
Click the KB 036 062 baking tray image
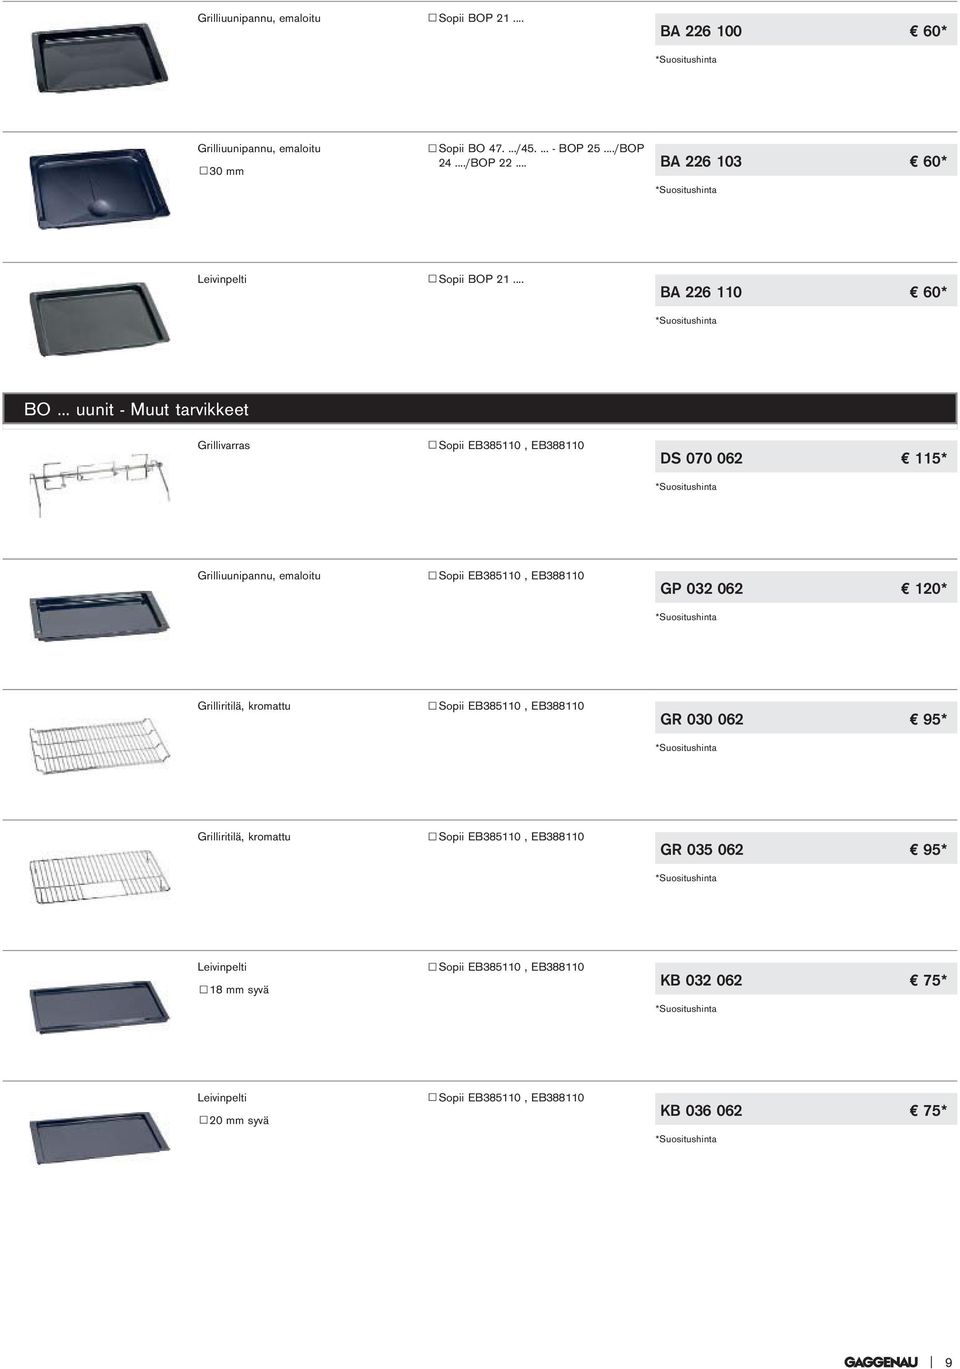100,1137
